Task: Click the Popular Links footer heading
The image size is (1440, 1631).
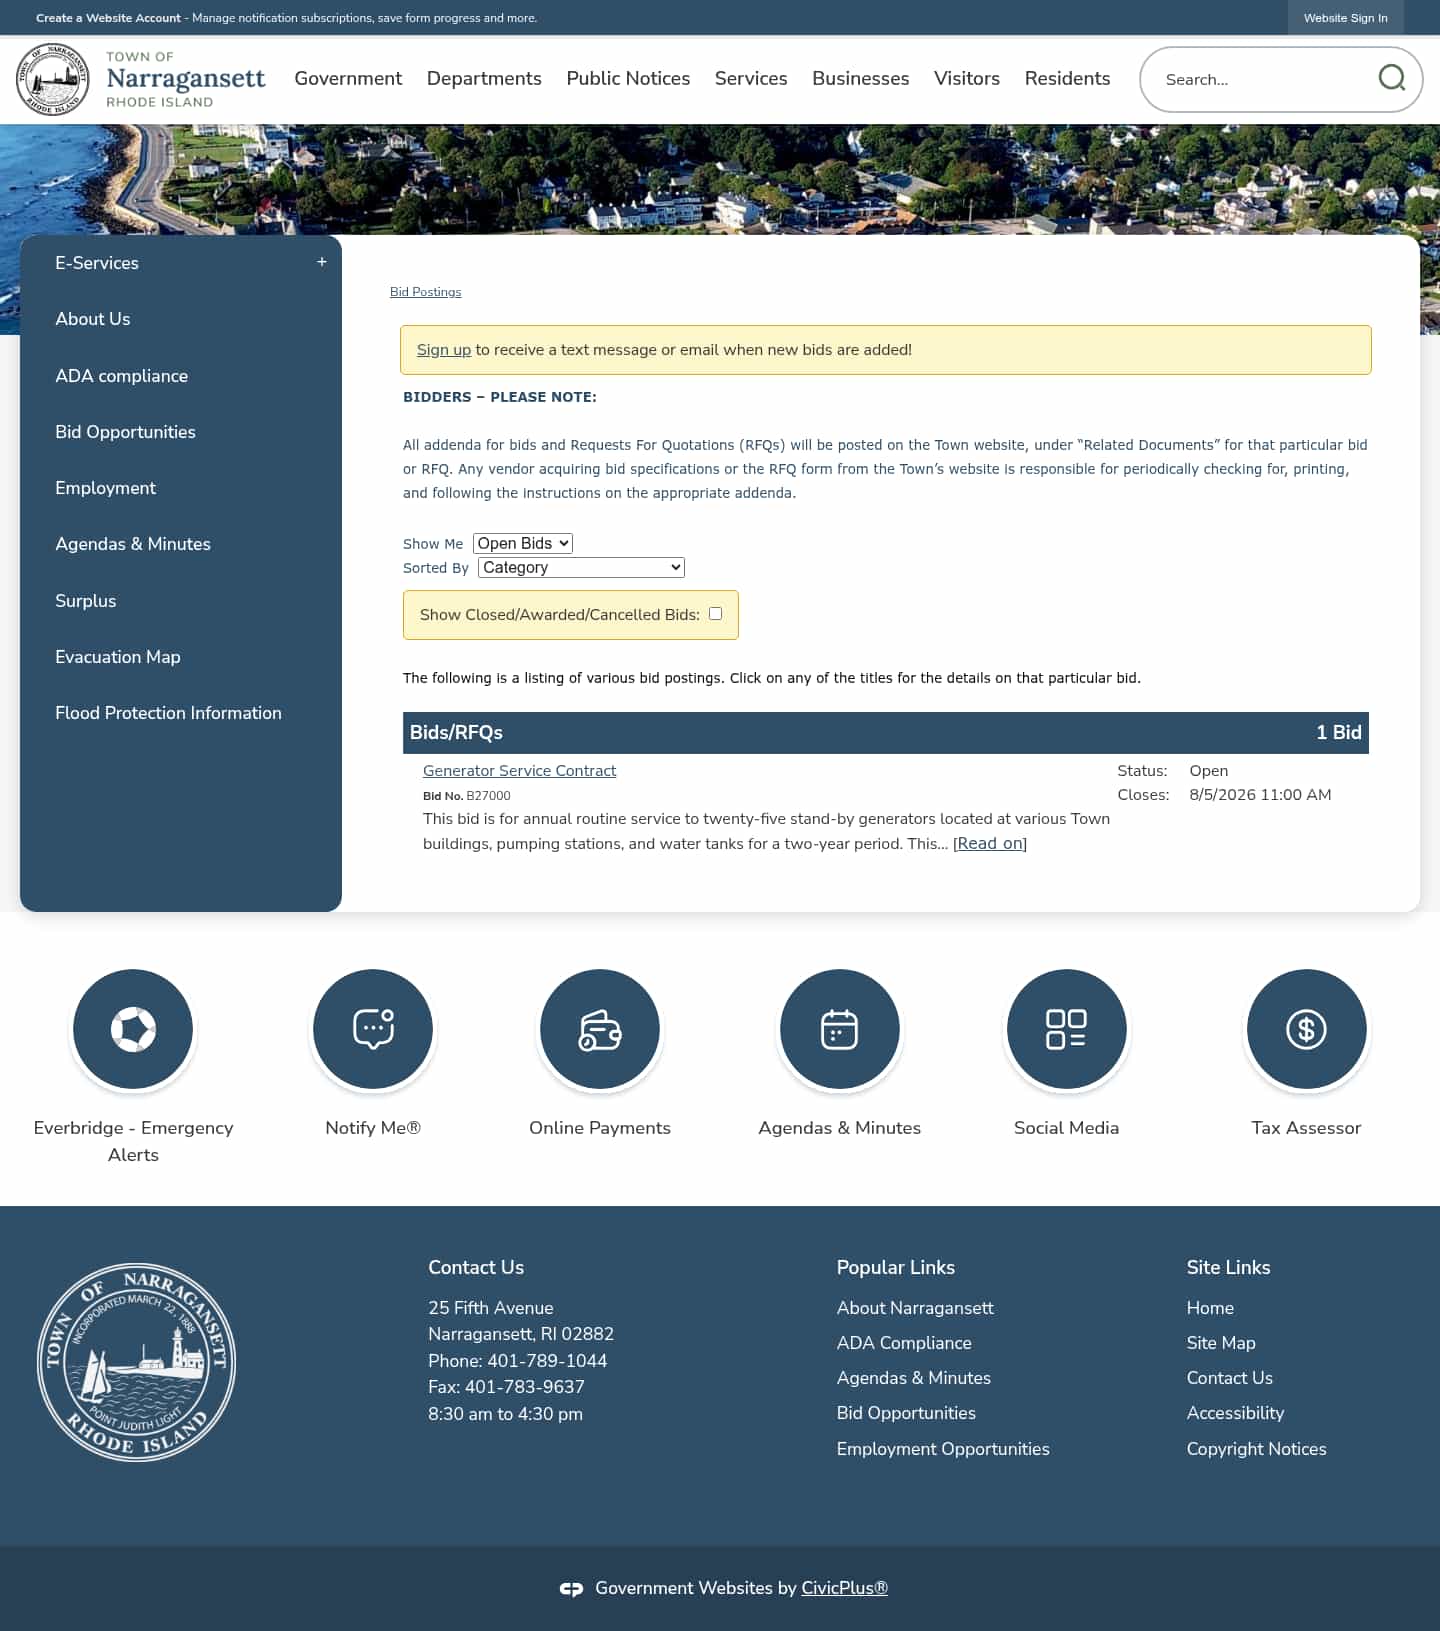Action: [x=896, y=1267]
